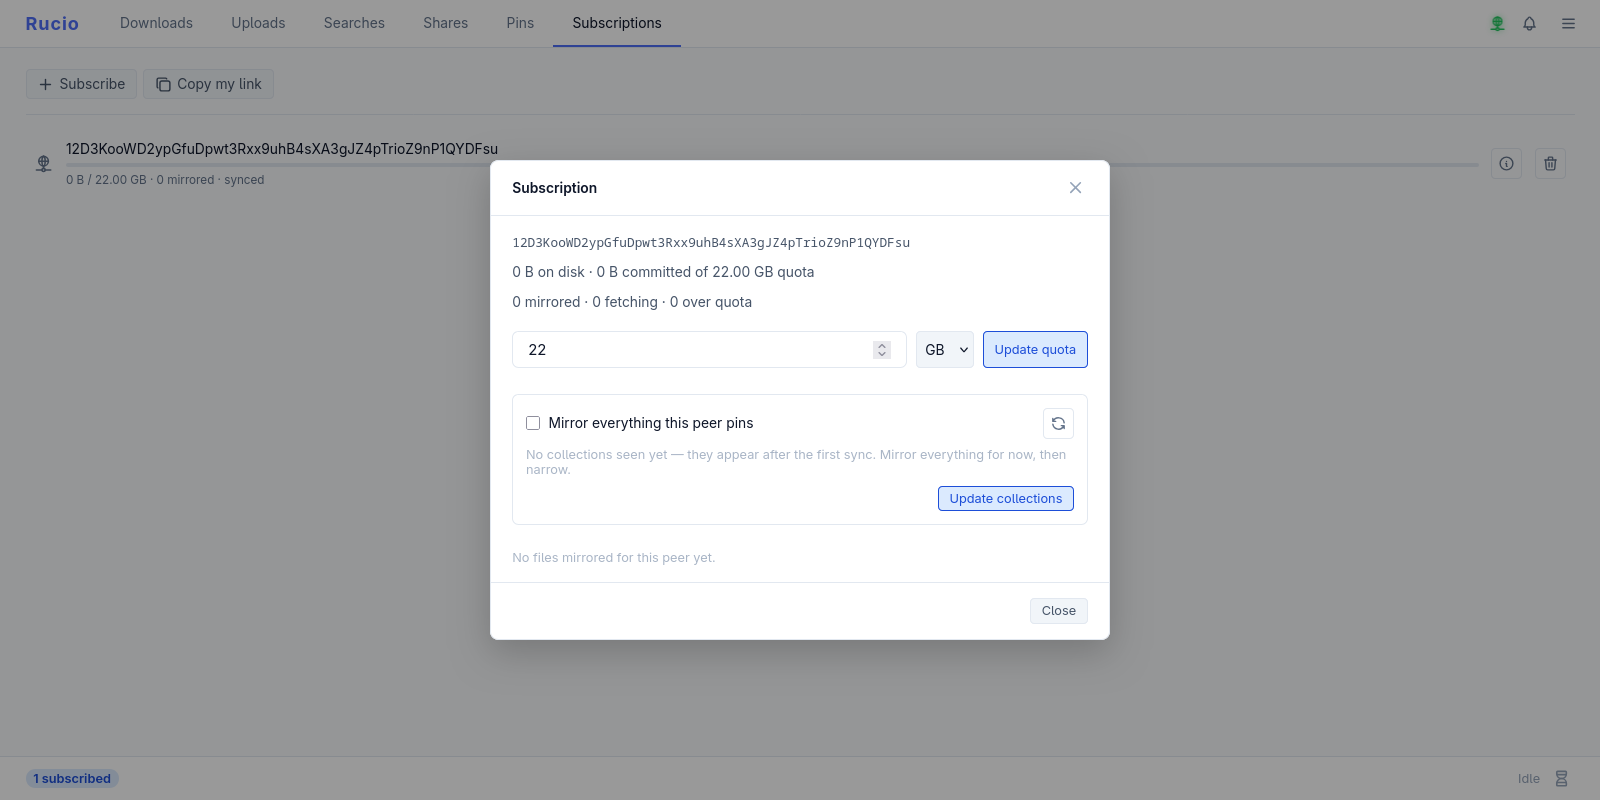Increment the quota number stepper

click(x=881, y=345)
